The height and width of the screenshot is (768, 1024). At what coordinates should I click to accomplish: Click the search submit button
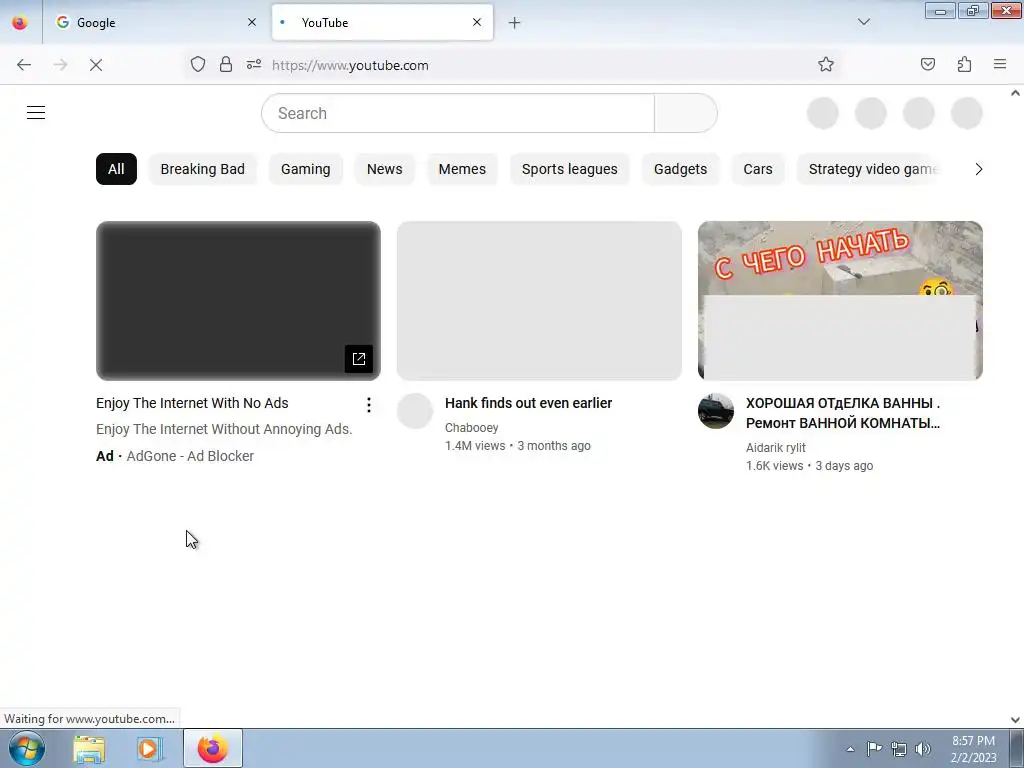686,113
